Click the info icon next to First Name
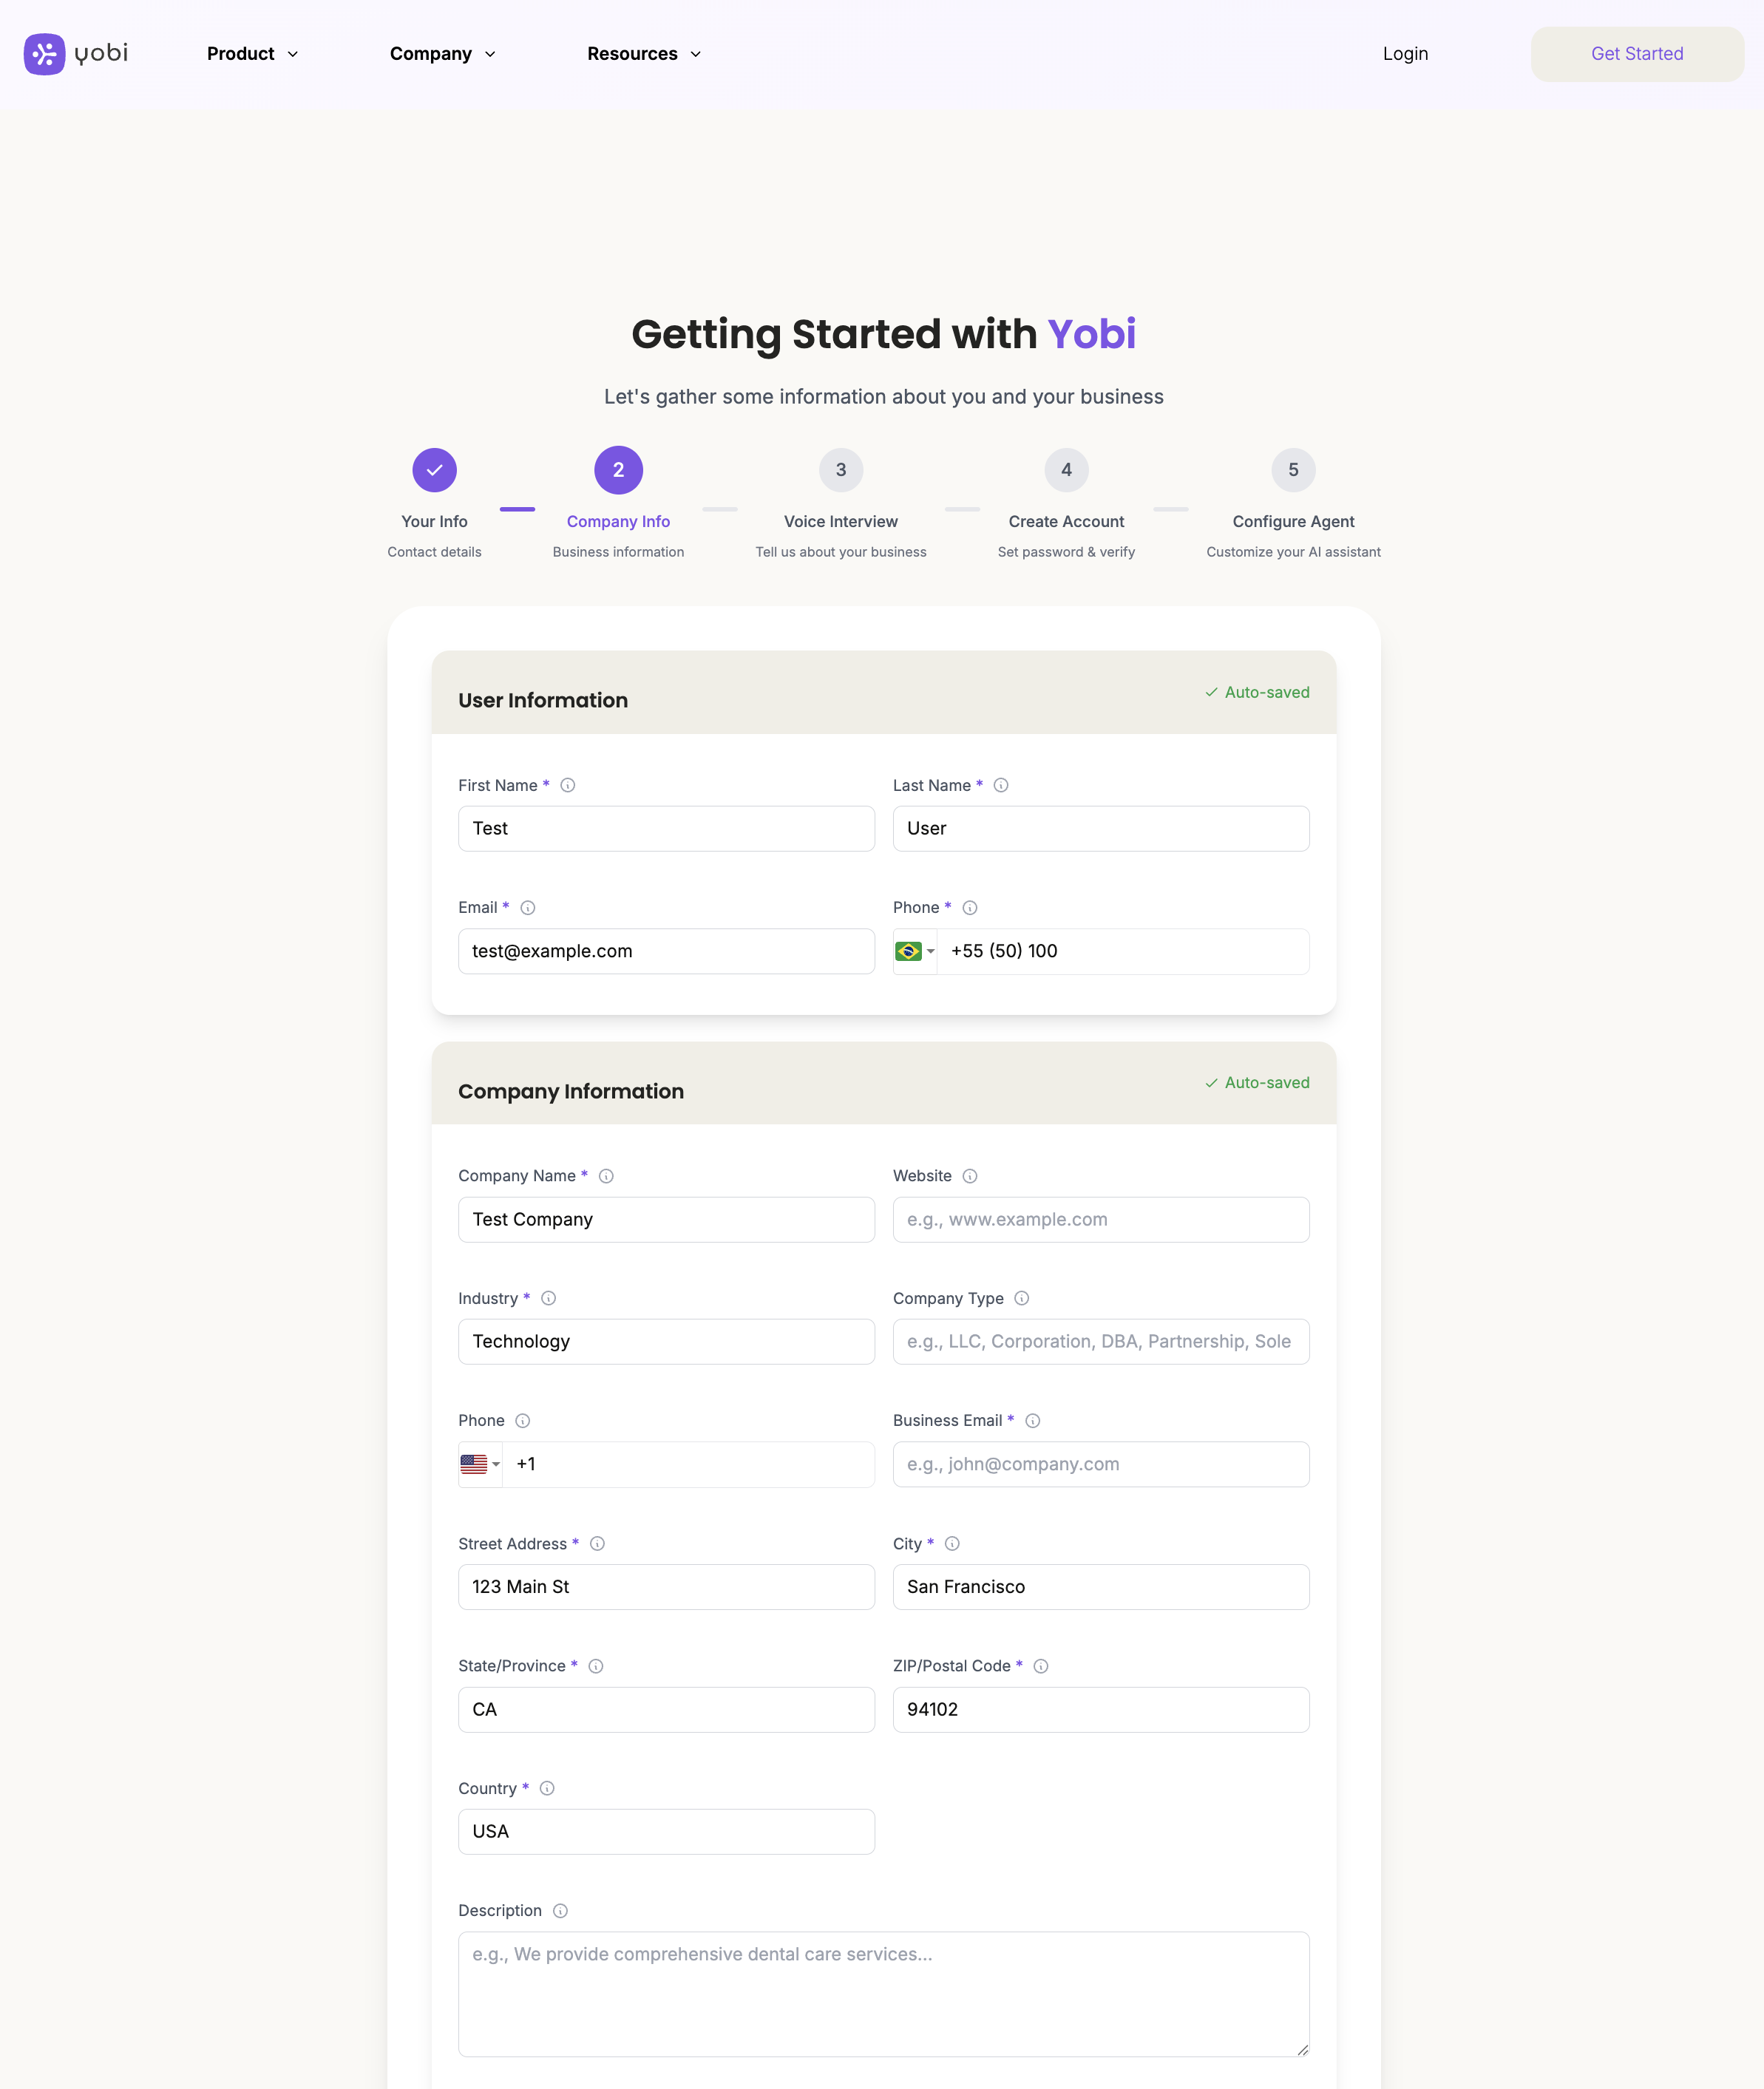Screen dimensions: 1764x2089 click(568, 785)
